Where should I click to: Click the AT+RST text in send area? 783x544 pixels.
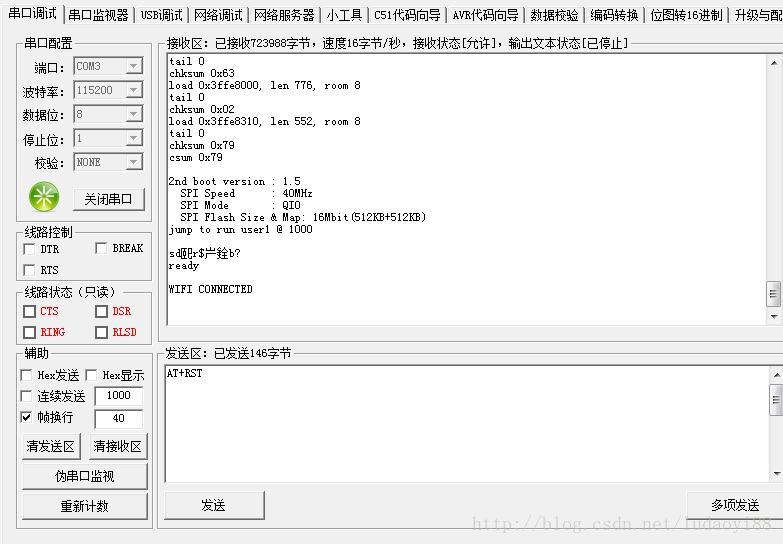click(185, 373)
